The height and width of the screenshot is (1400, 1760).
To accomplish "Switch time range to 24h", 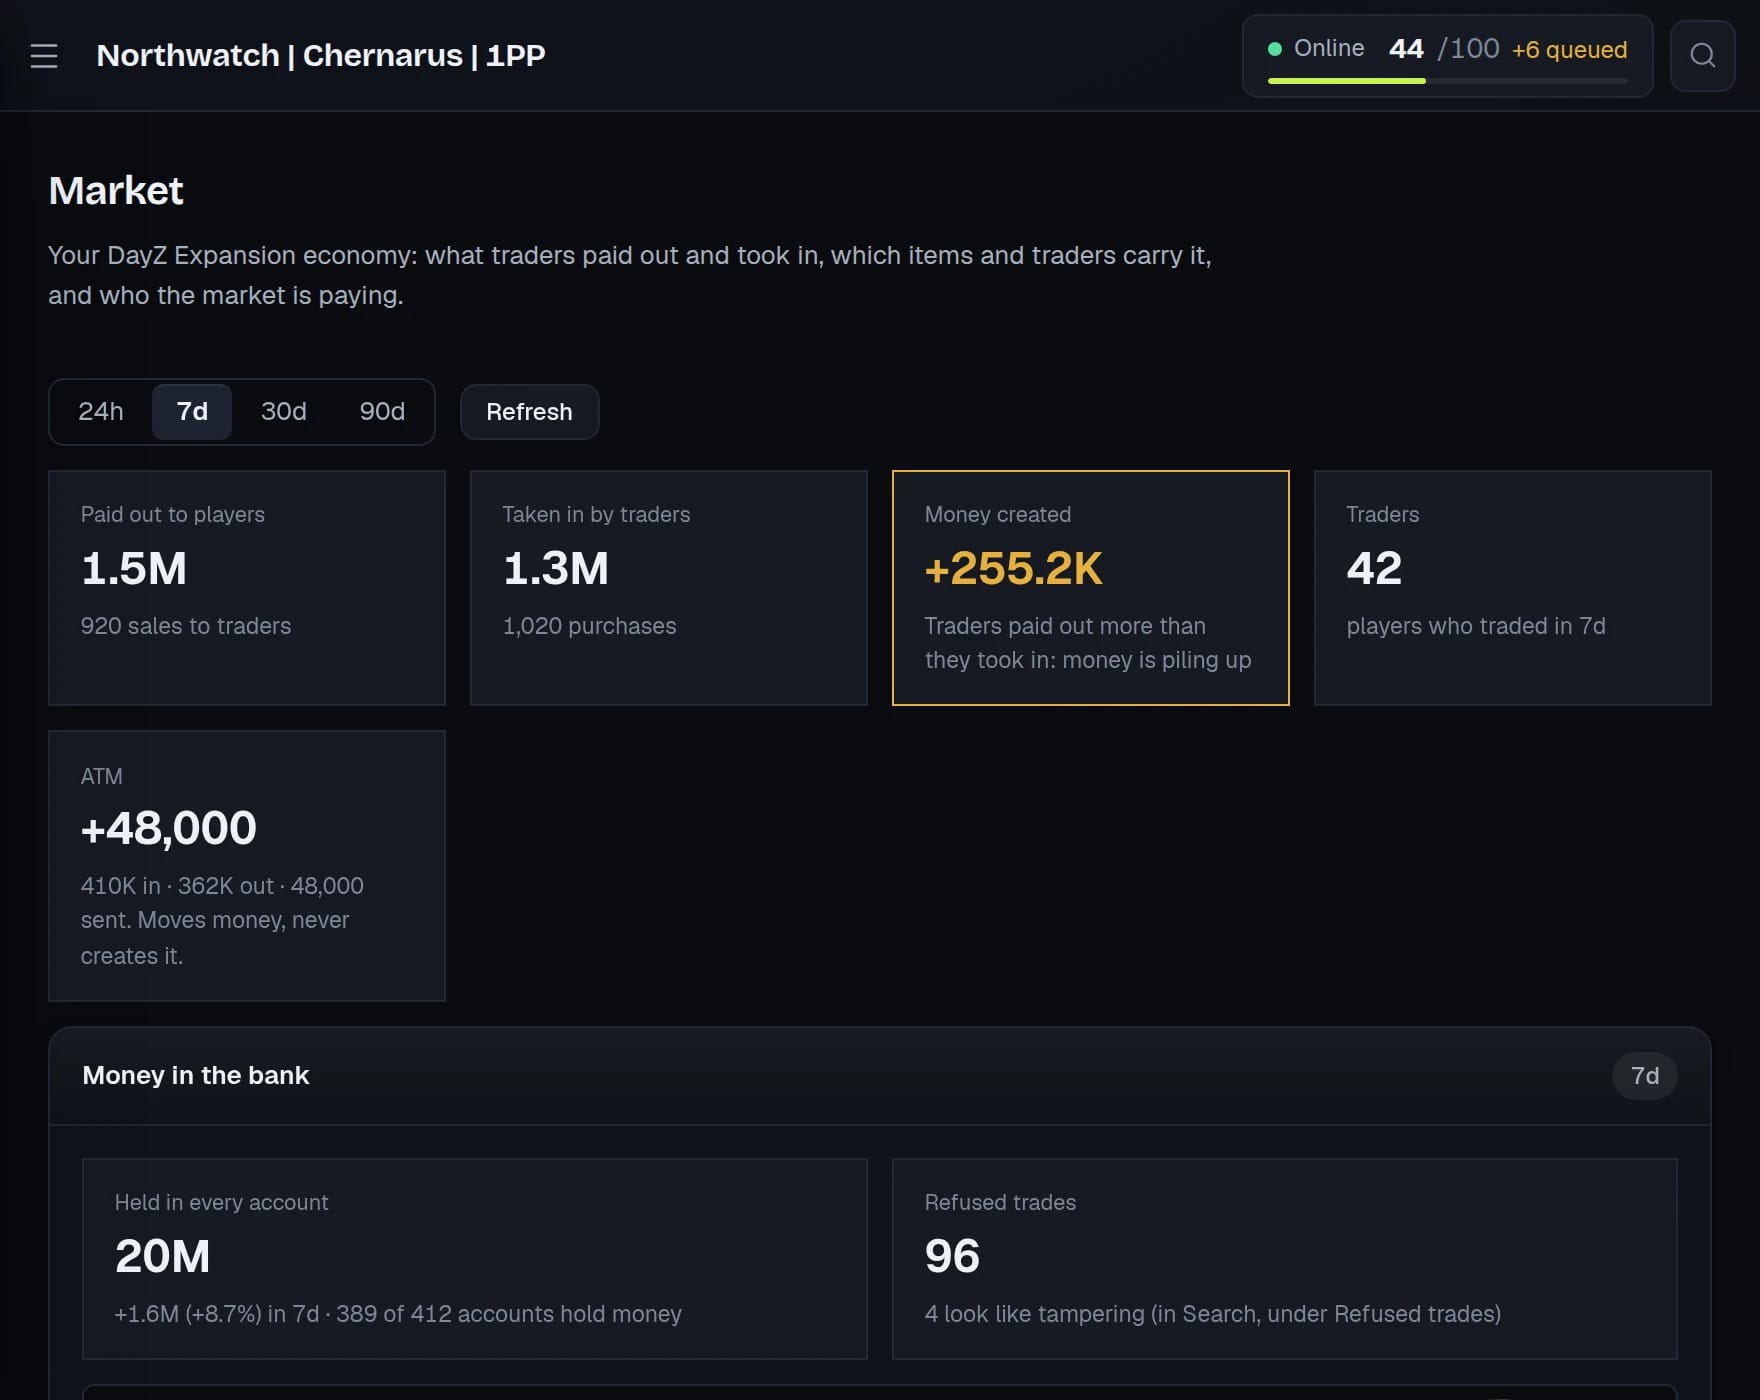I will (x=101, y=411).
